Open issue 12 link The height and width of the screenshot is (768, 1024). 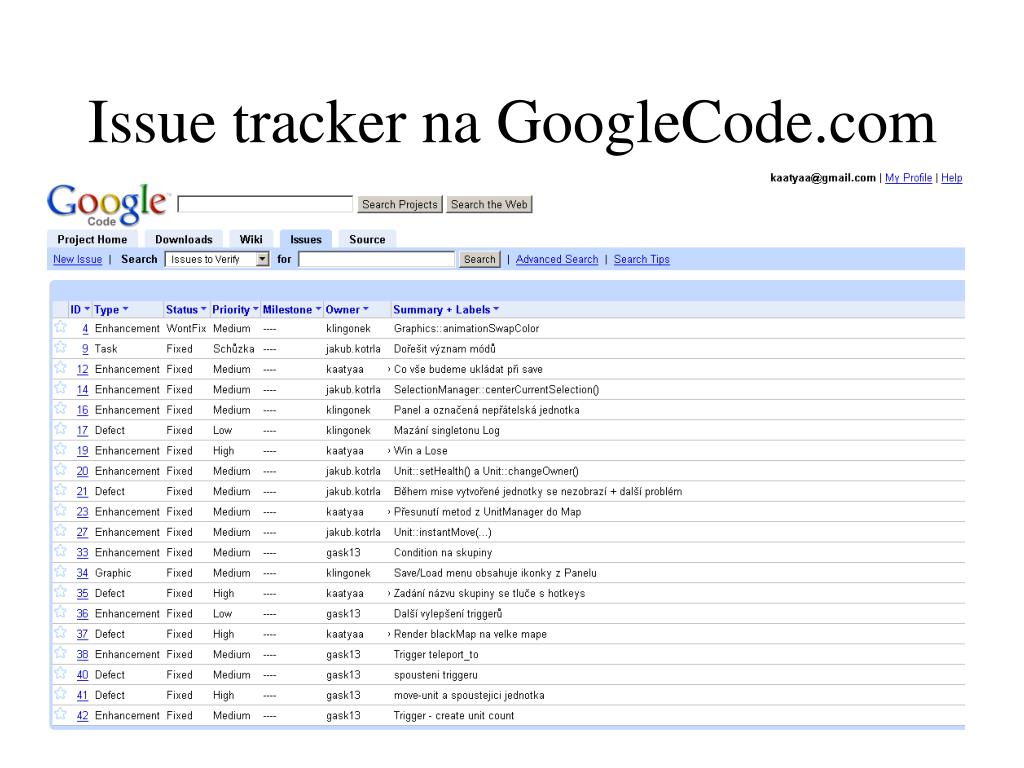click(x=82, y=369)
